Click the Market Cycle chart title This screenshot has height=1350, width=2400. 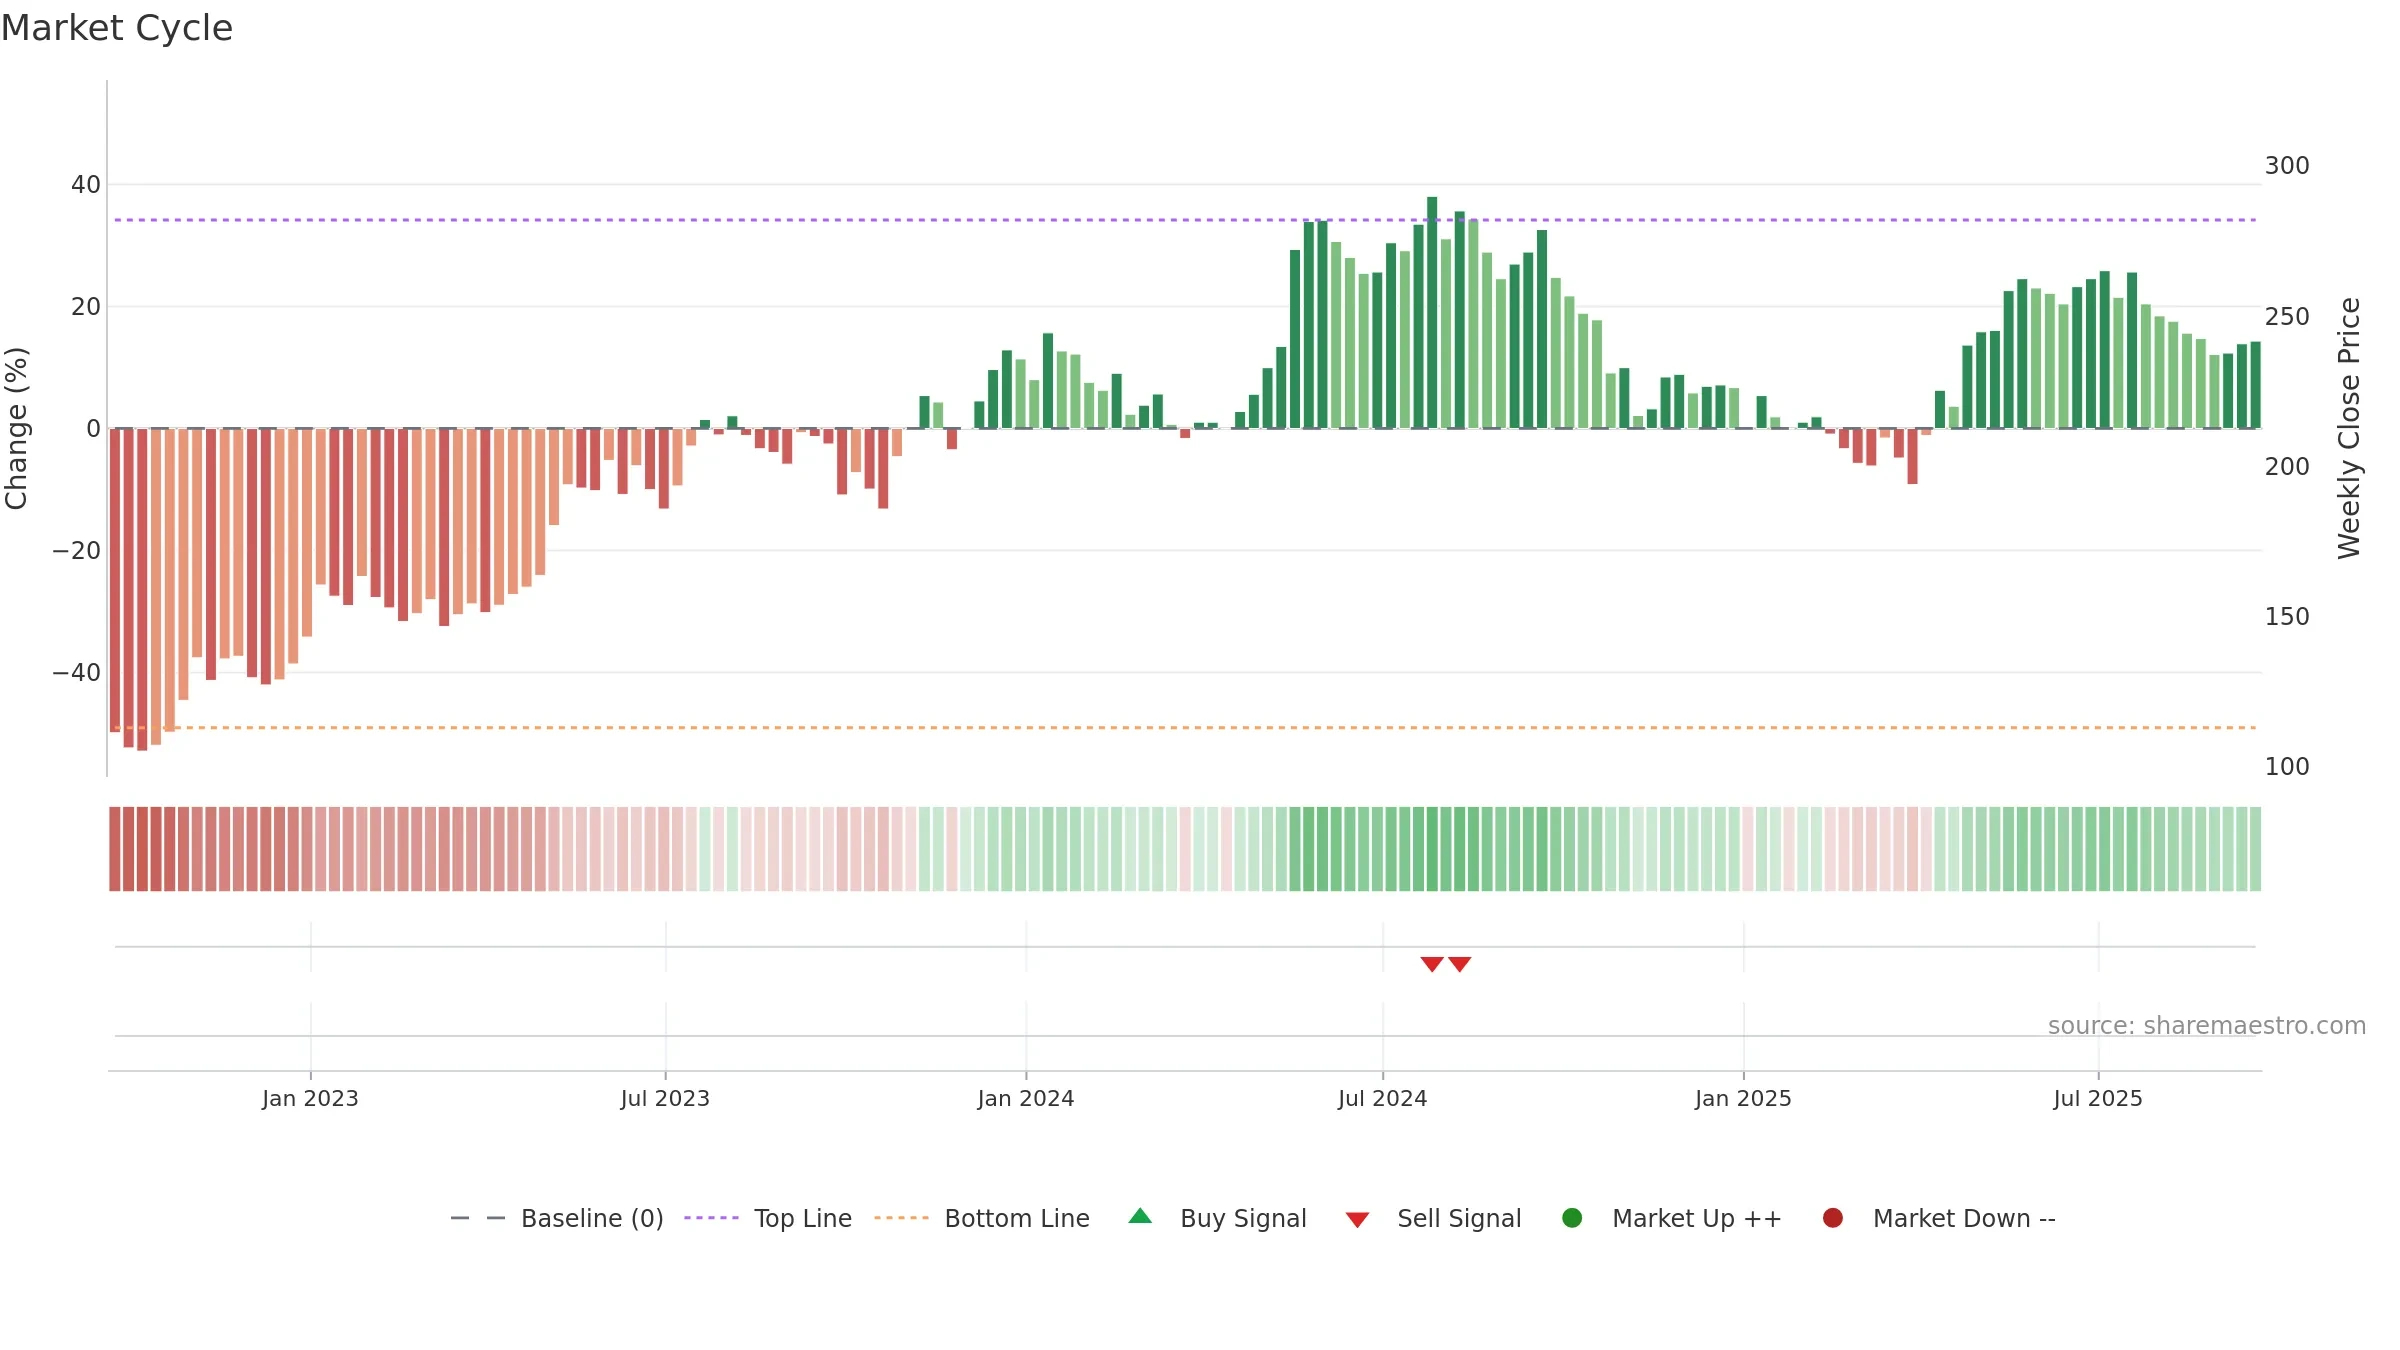click(x=117, y=28)
